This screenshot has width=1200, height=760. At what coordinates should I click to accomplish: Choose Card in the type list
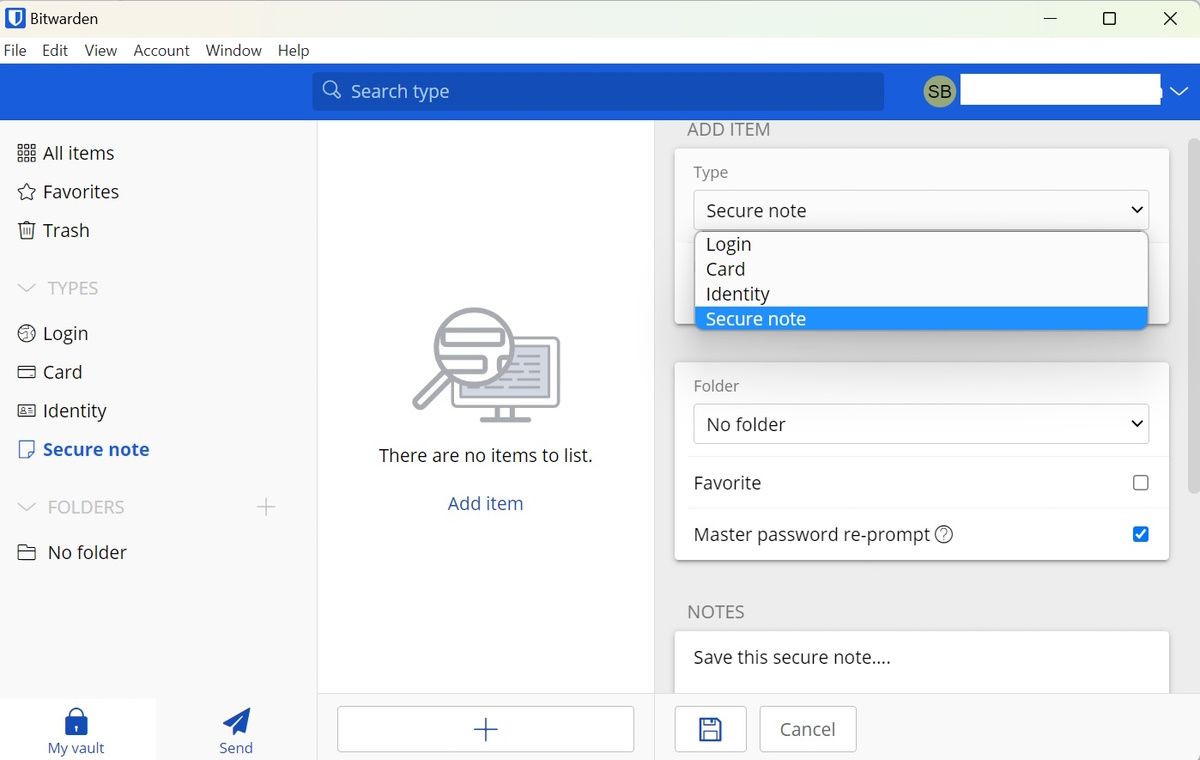coord(921,269)
